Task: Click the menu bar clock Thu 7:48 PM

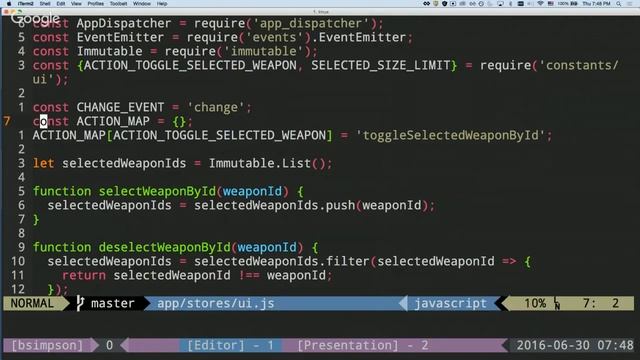Action: (x=596, y=4)
